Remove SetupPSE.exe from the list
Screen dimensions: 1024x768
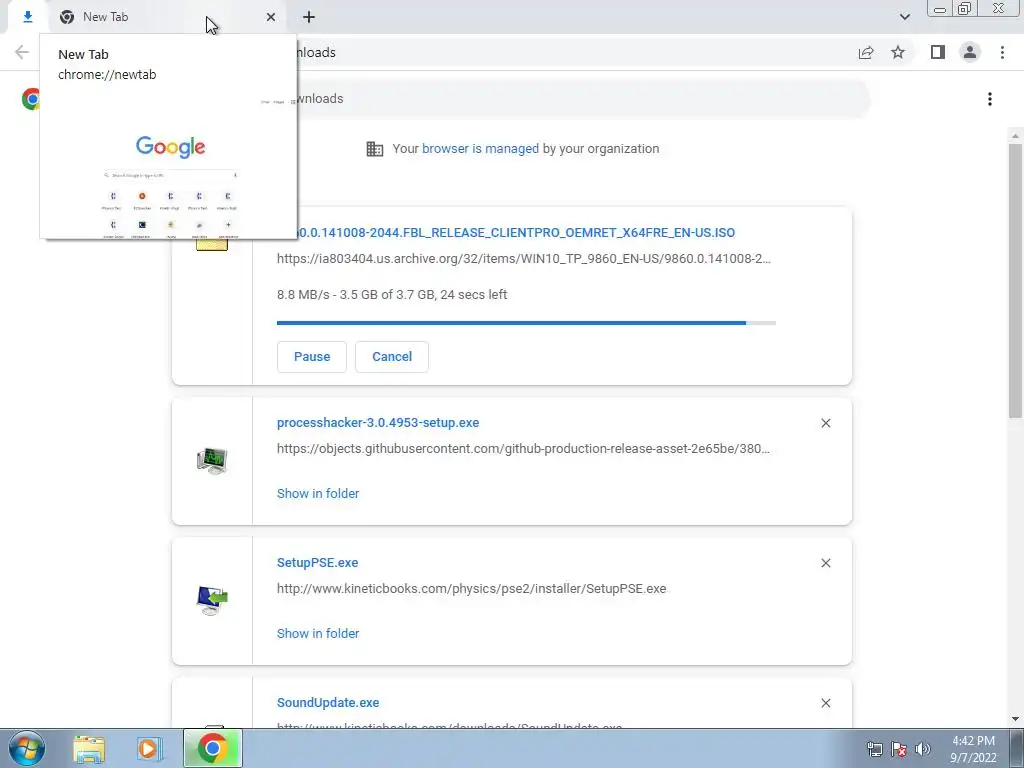(825, 563)
